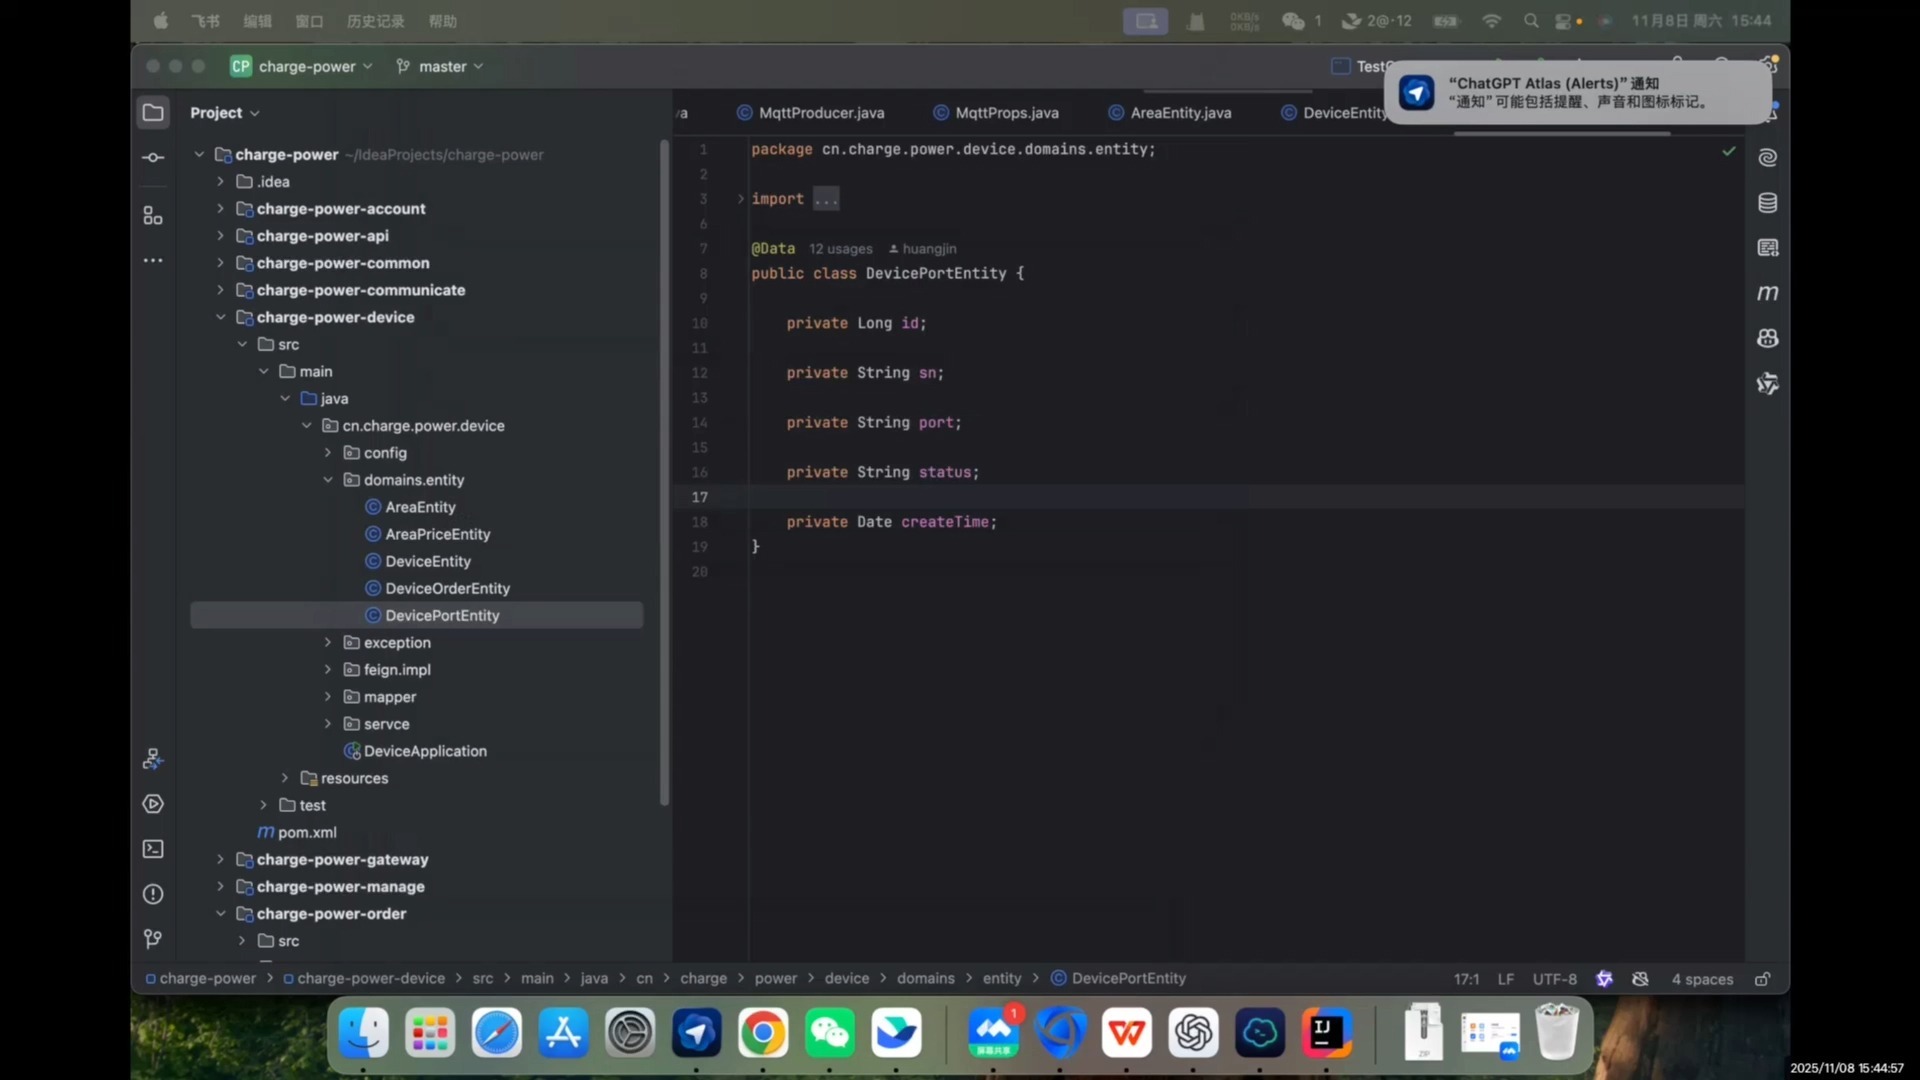The image size is (1920, 1080).
Task: Open the Services run icon in sidebar
Action: [x=153, y=804]
